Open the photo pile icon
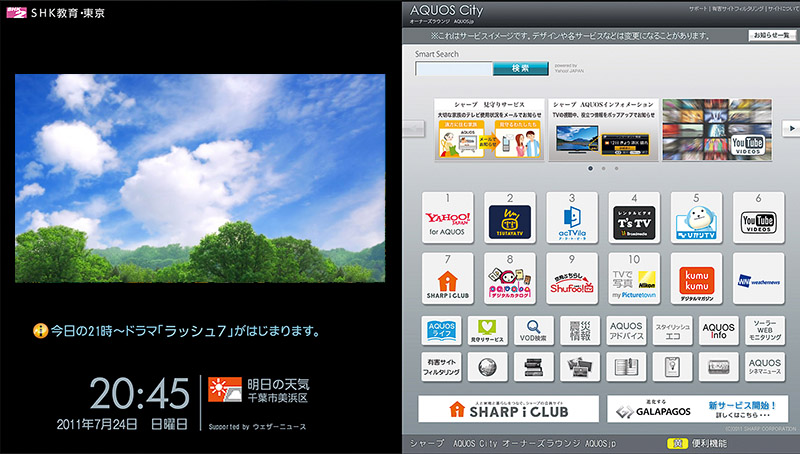Screen dimensions: 800x454 click(x=580, y=367)
